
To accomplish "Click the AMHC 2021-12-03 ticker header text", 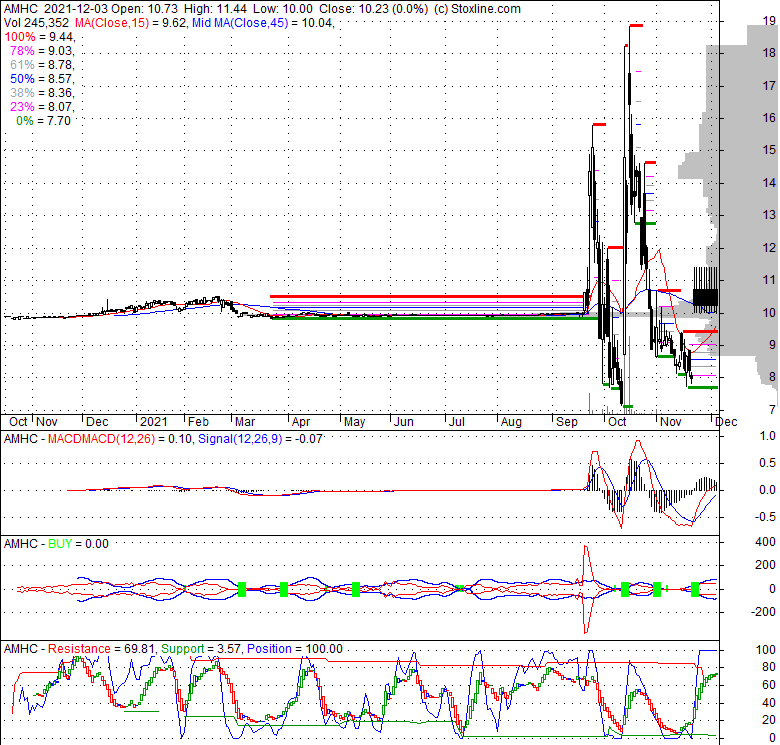I will pos(55,9).
